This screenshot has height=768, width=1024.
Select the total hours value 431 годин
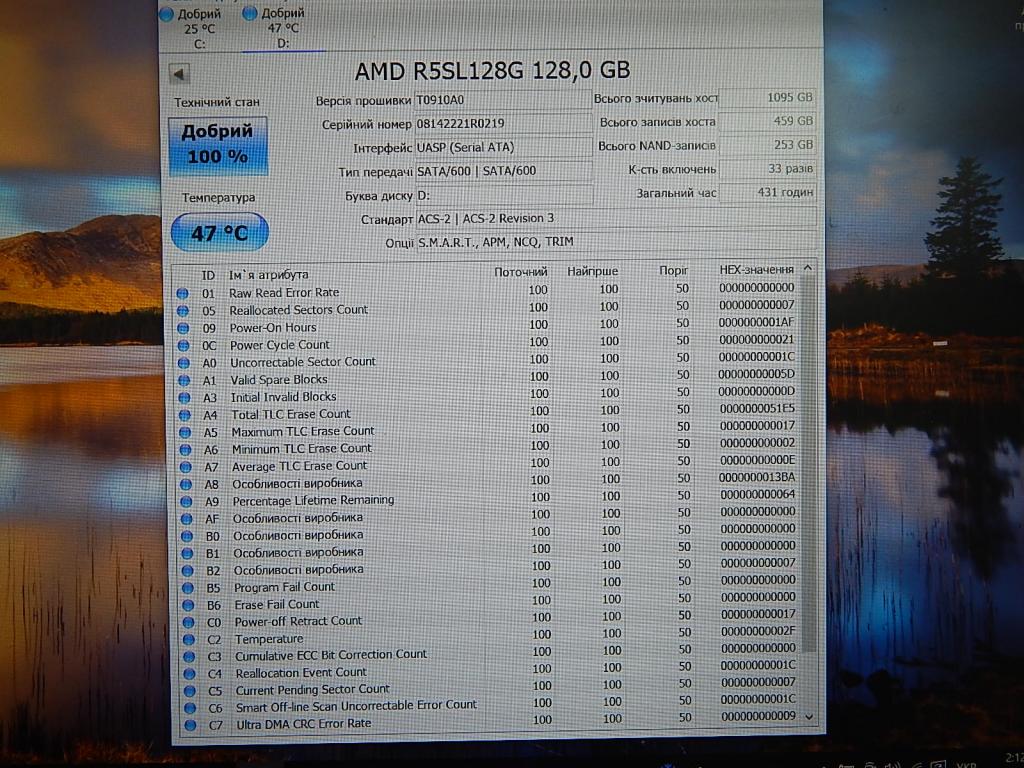(768, 192)
